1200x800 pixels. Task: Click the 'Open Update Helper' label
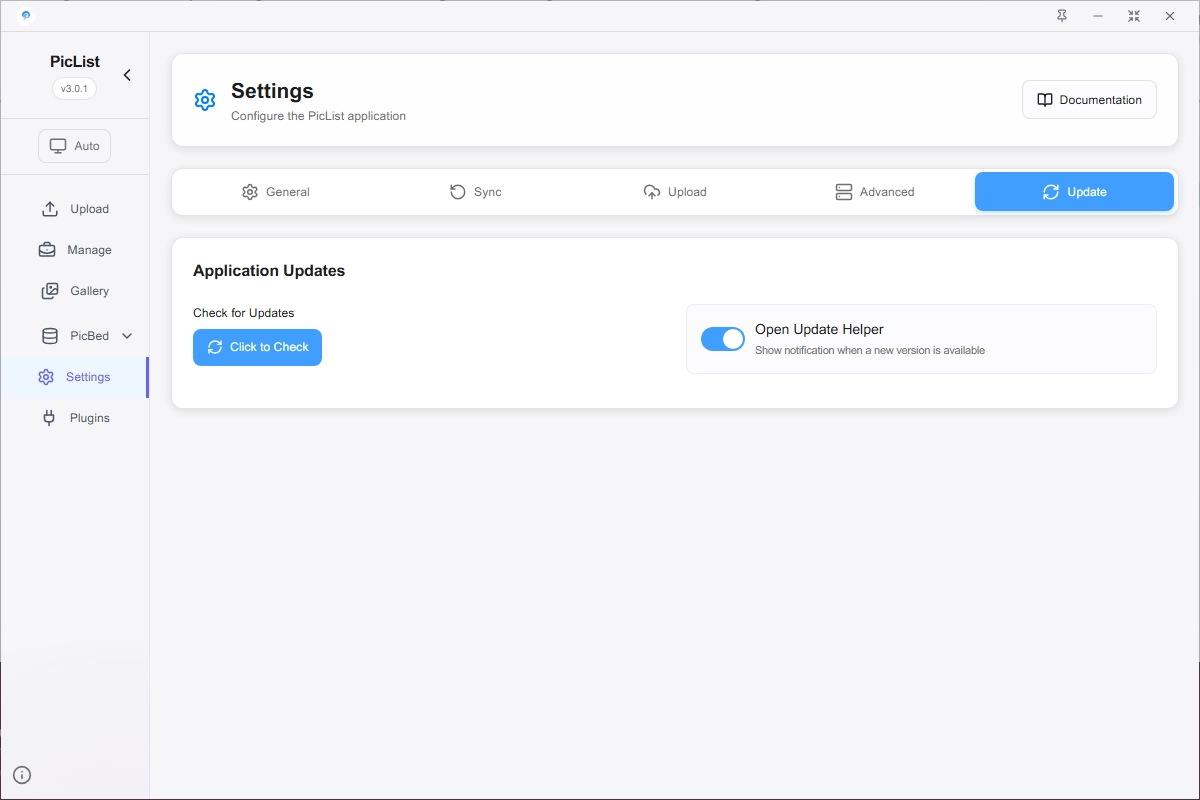[x=819, y=329]
